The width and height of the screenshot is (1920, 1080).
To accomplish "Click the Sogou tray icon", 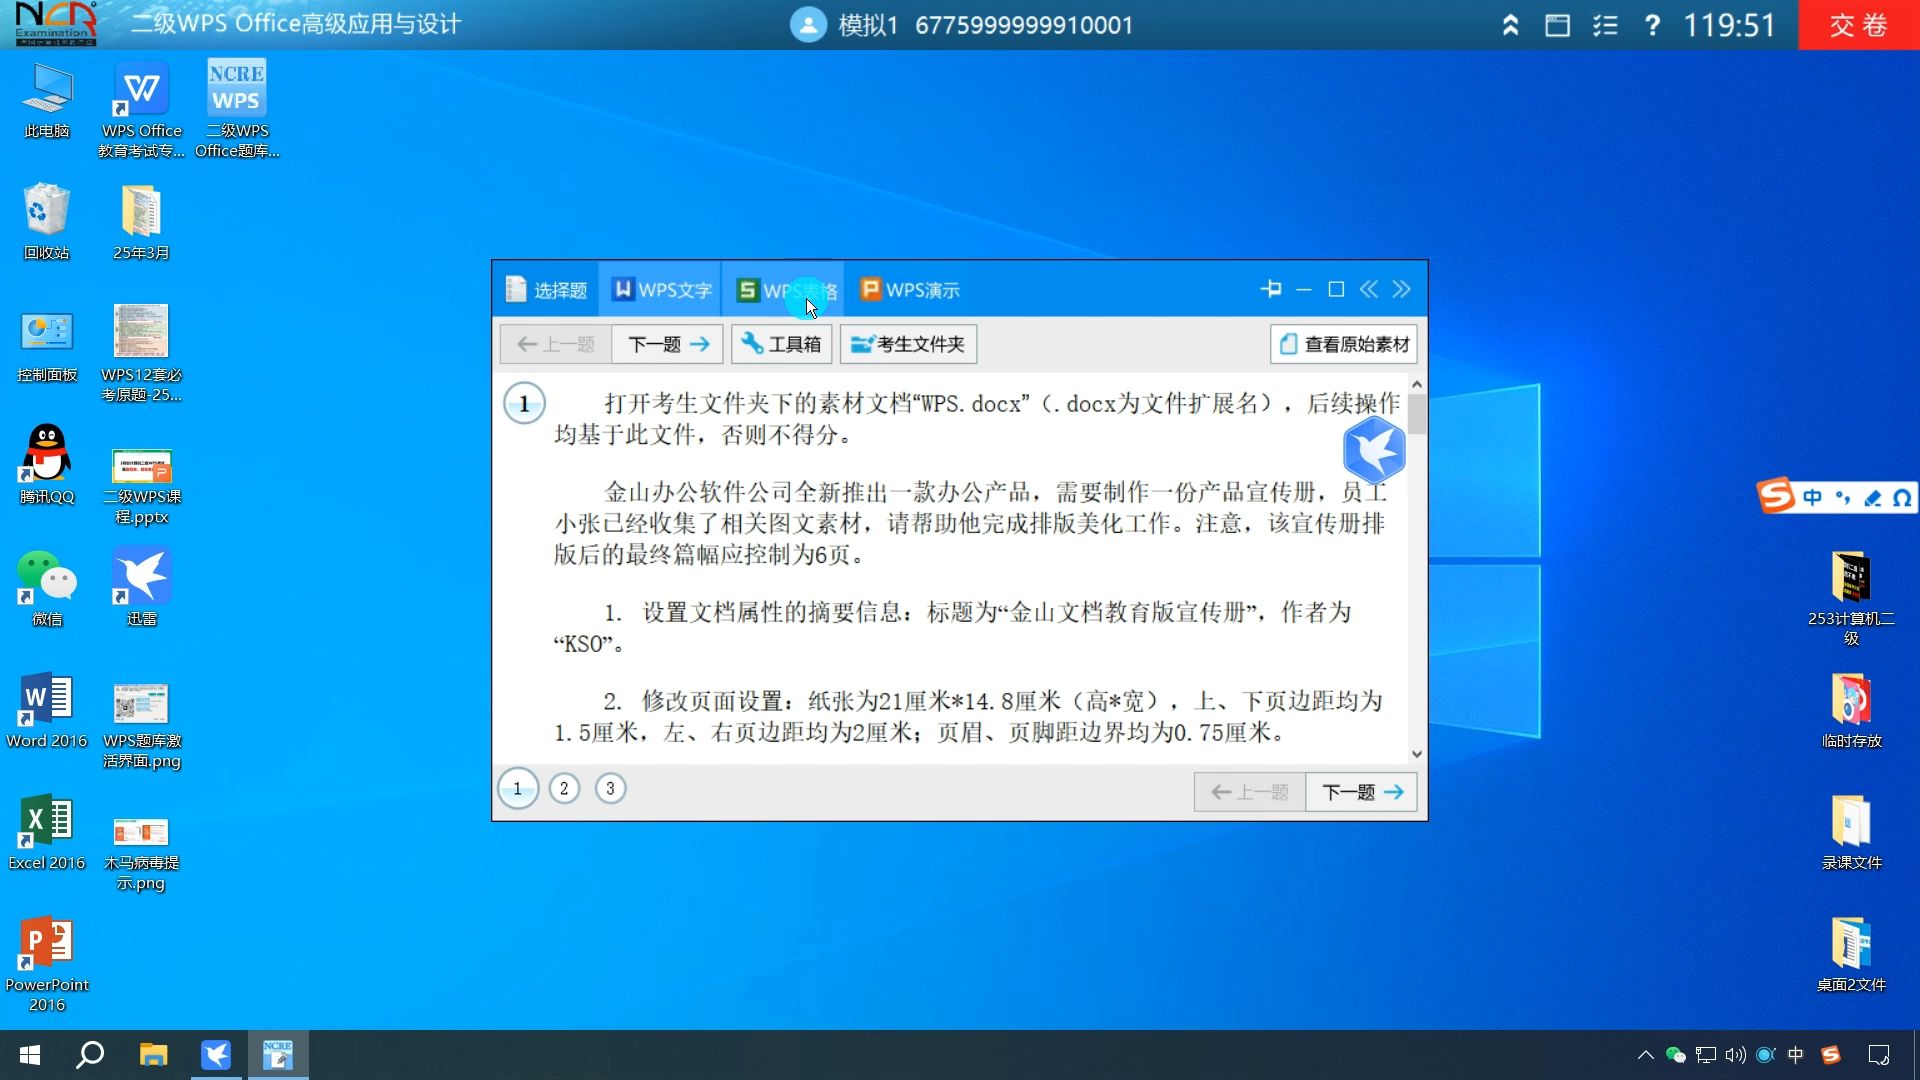I will tap(1831, 1055).
